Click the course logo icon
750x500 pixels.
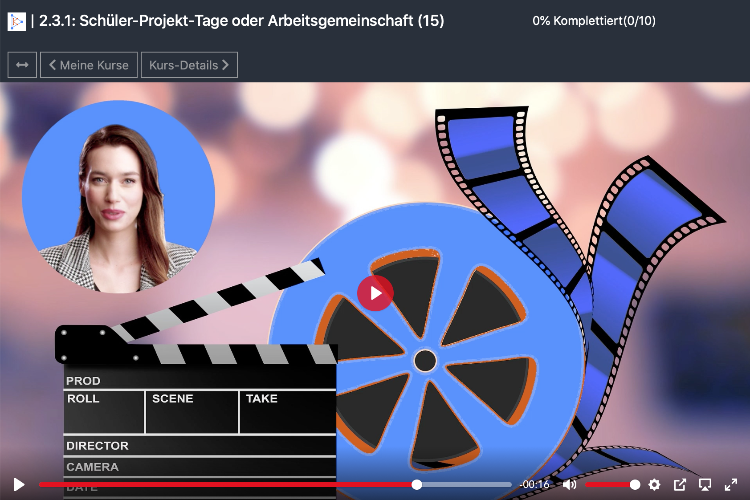(16, 20)
